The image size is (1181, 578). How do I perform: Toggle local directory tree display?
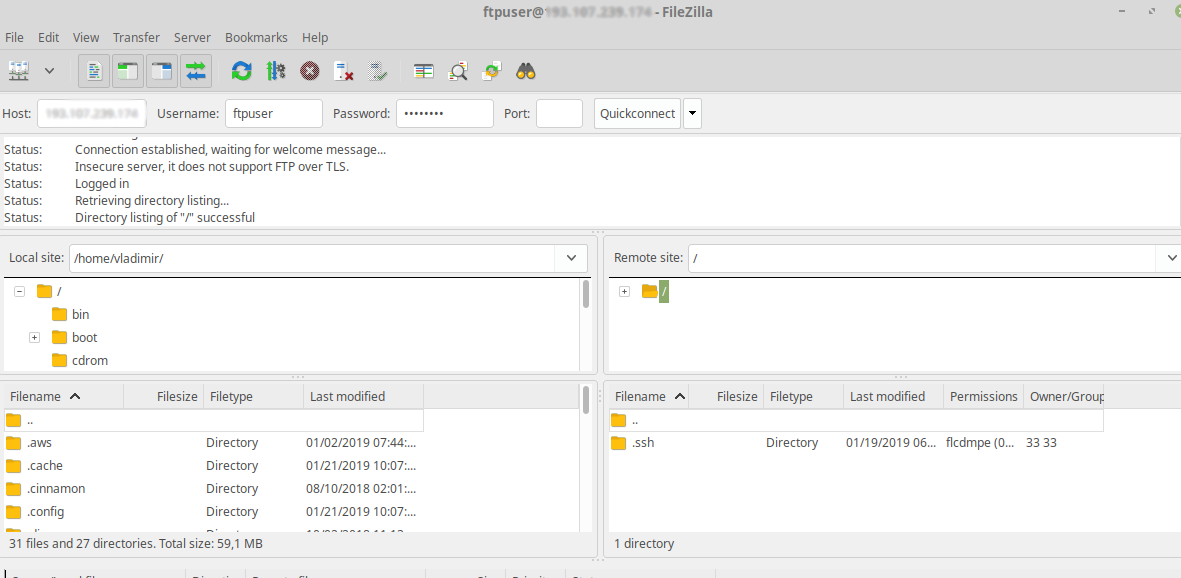(x=128, y=72)
